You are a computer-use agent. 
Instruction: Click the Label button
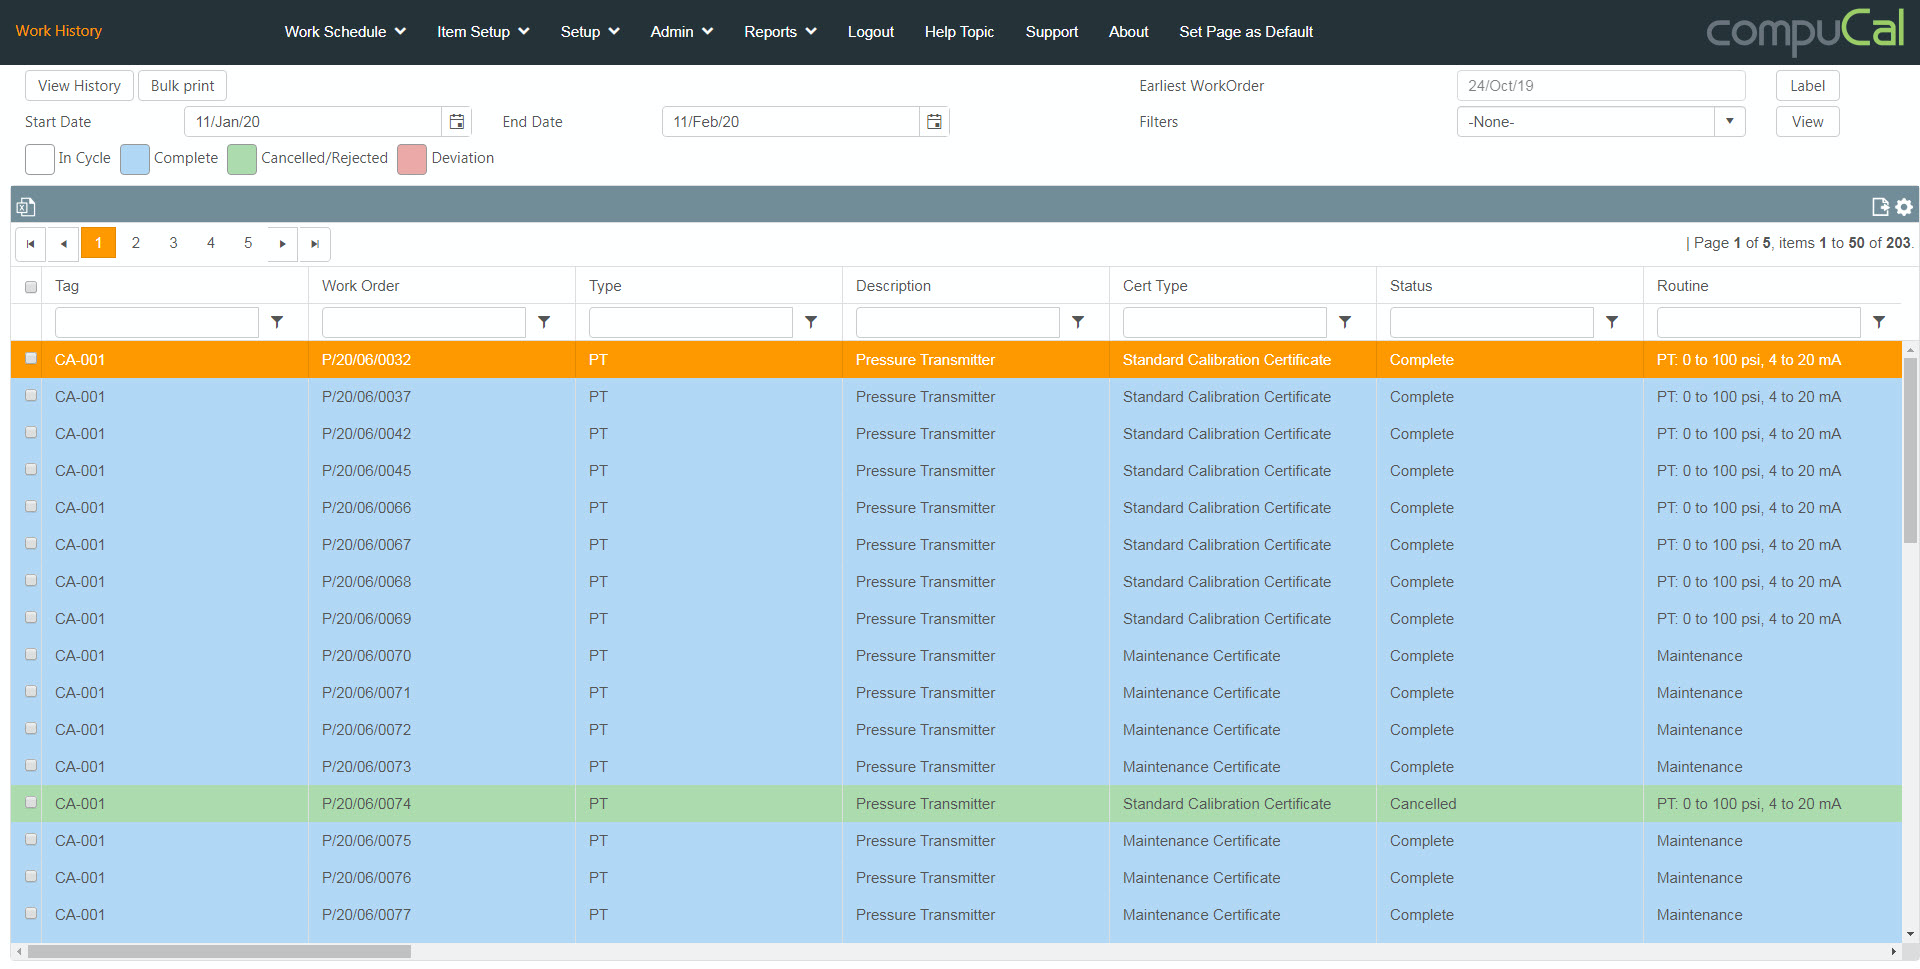[x=1807, y=86]
